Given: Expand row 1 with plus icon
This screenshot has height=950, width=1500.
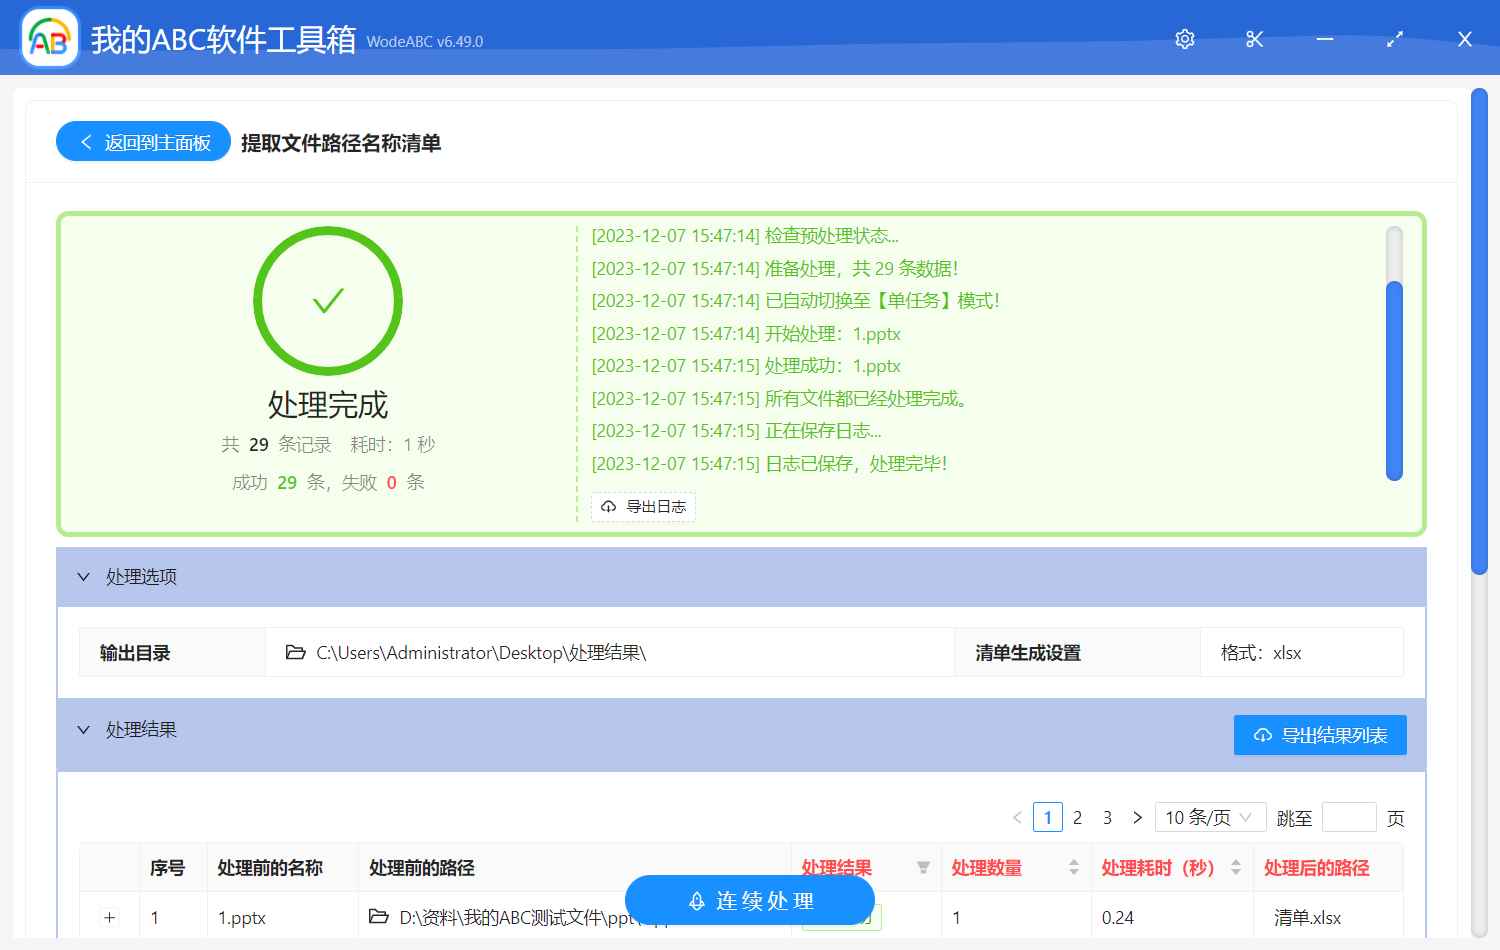Looking at the screenshot, I should click(x=110, y=917).
